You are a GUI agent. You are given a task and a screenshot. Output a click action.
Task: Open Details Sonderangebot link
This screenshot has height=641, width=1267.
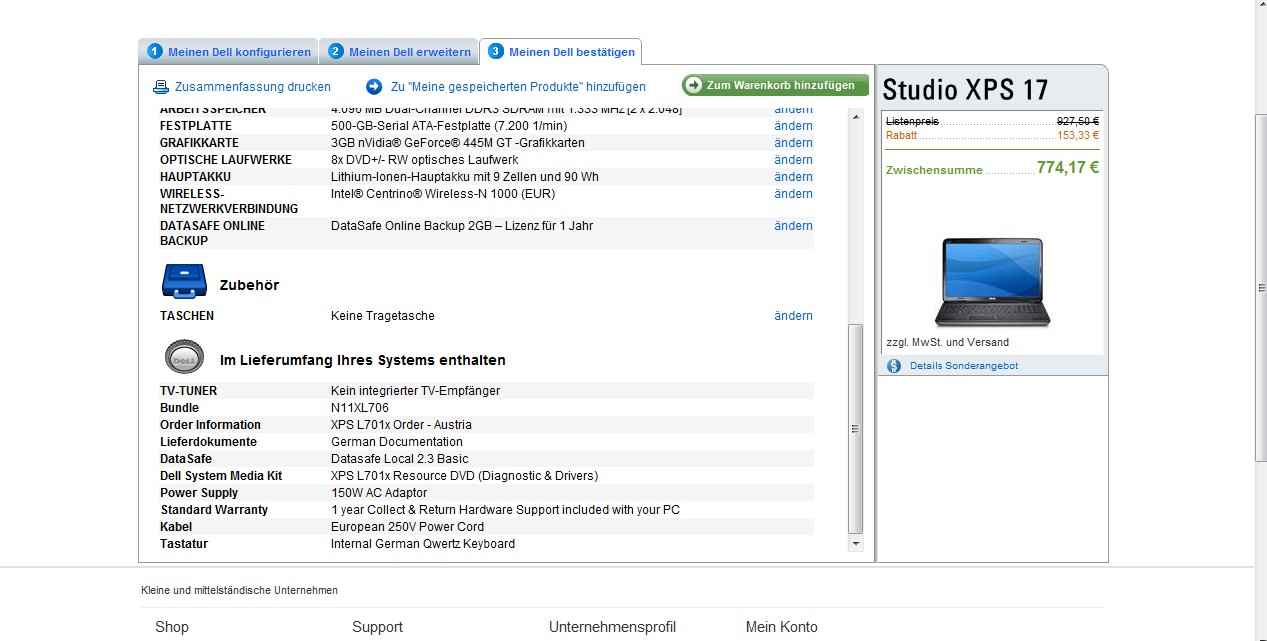click(964, 366)
